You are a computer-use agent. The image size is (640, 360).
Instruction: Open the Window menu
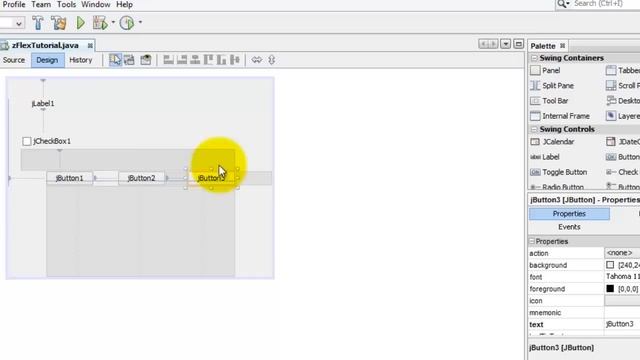click(96, 4)
